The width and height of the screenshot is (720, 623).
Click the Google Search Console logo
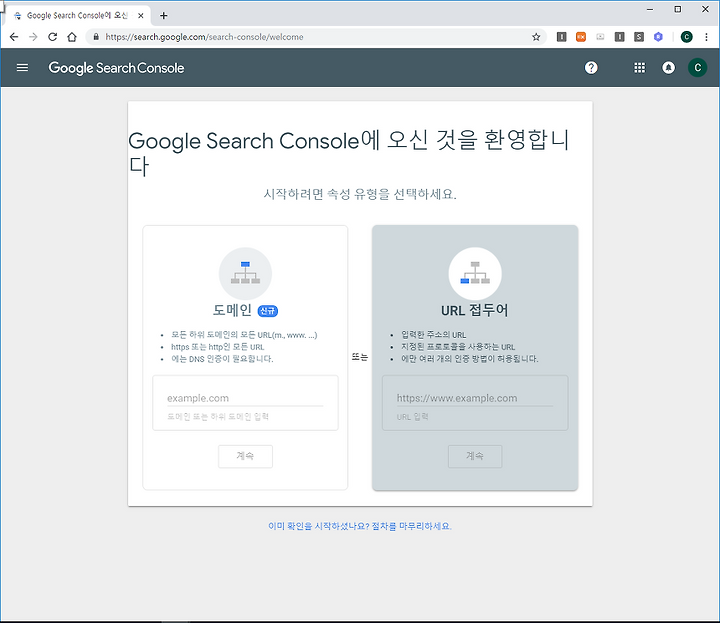(x=116, y=68)
